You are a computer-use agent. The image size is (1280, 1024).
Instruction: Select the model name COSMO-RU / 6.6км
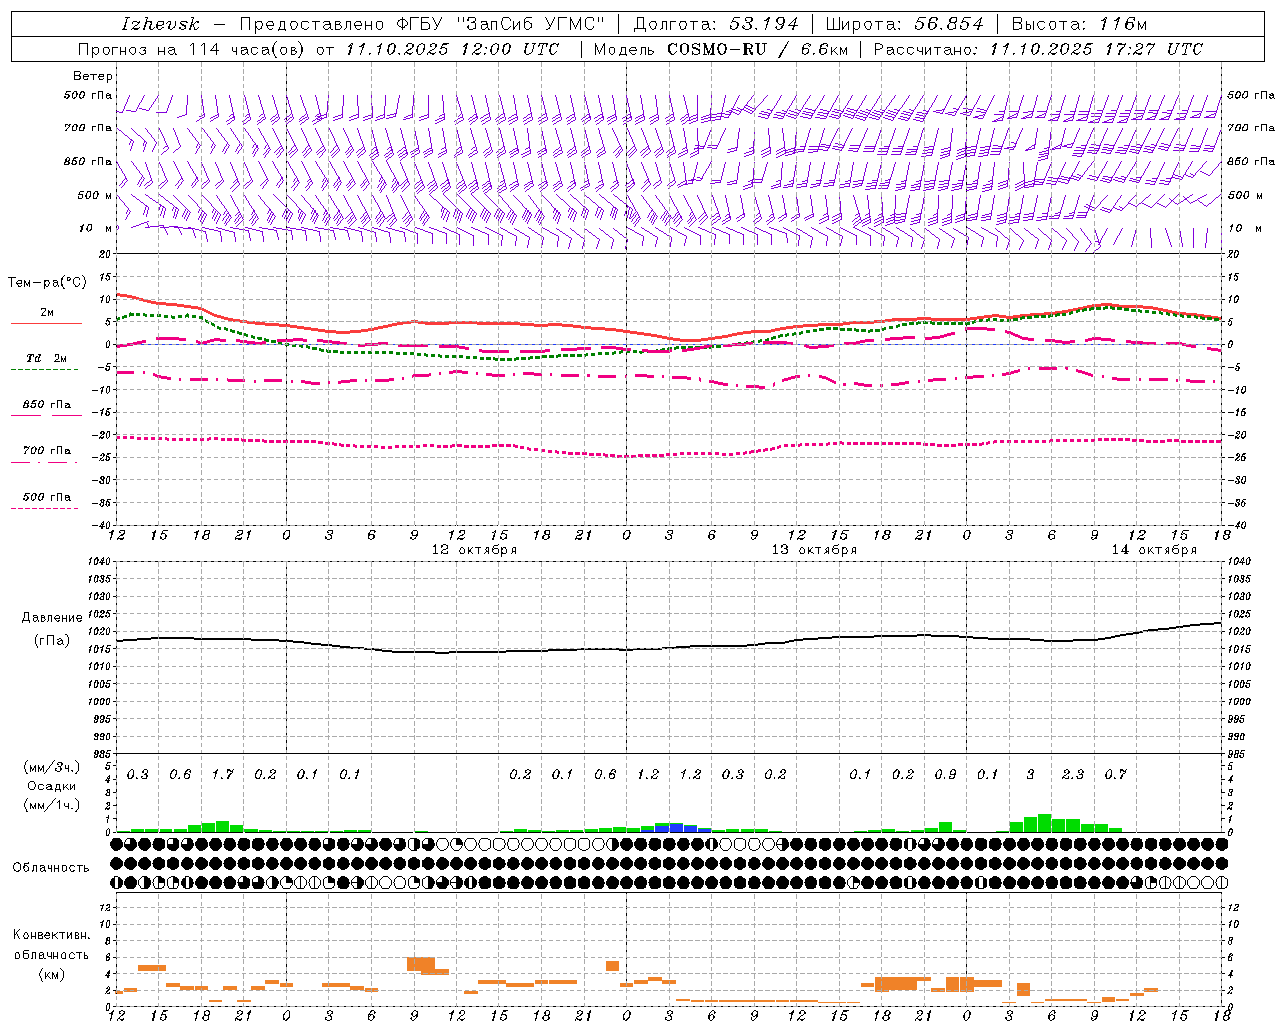[757, 49]
